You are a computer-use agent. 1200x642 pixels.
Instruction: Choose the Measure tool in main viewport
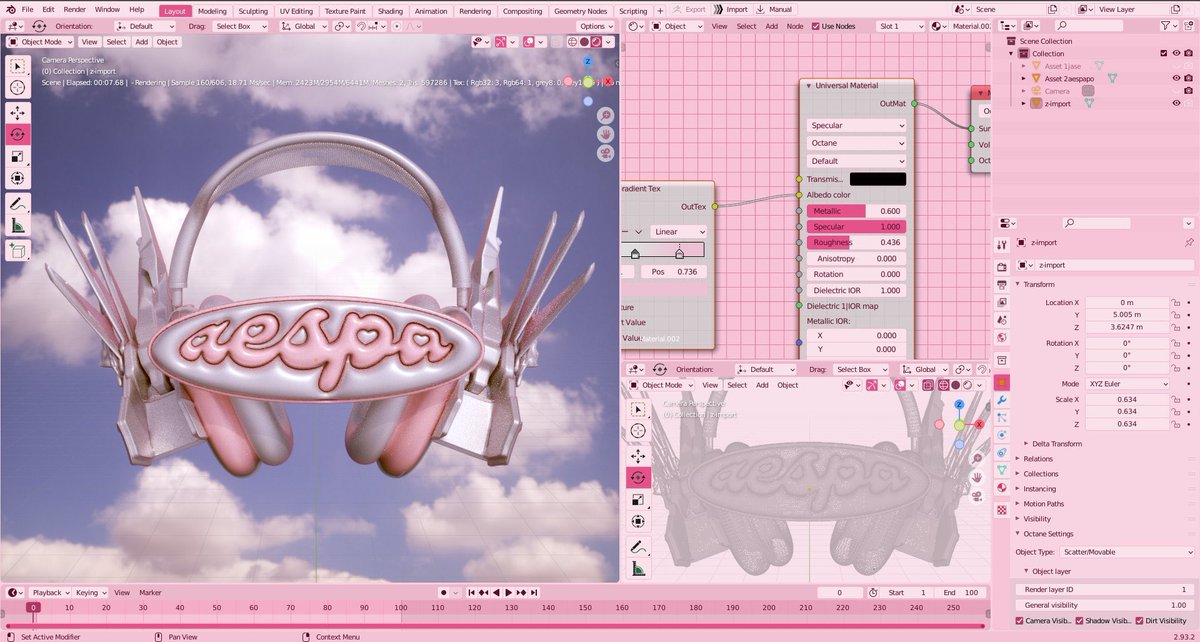click(18, 226)
